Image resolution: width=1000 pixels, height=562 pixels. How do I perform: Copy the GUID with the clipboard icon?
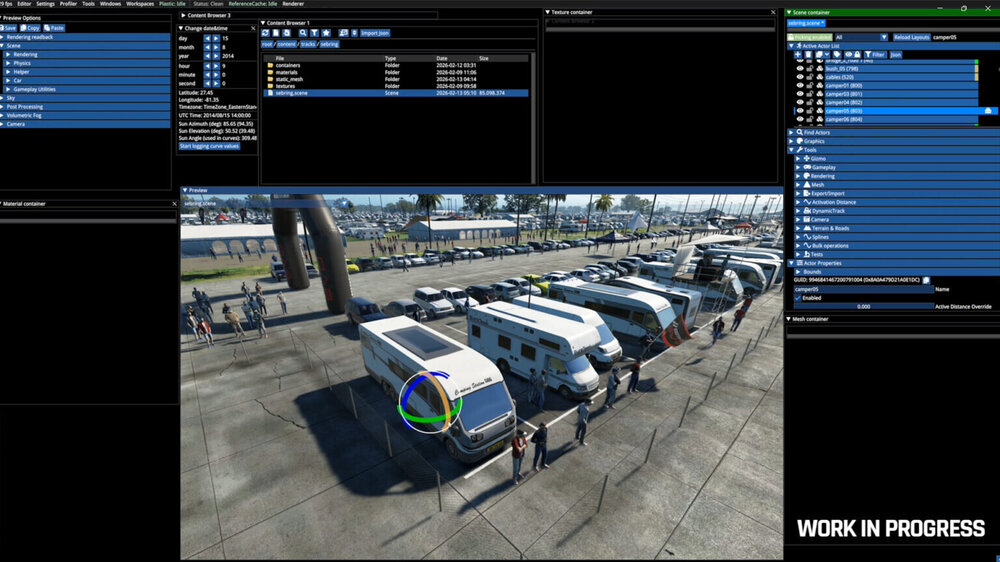coord(926,280)
